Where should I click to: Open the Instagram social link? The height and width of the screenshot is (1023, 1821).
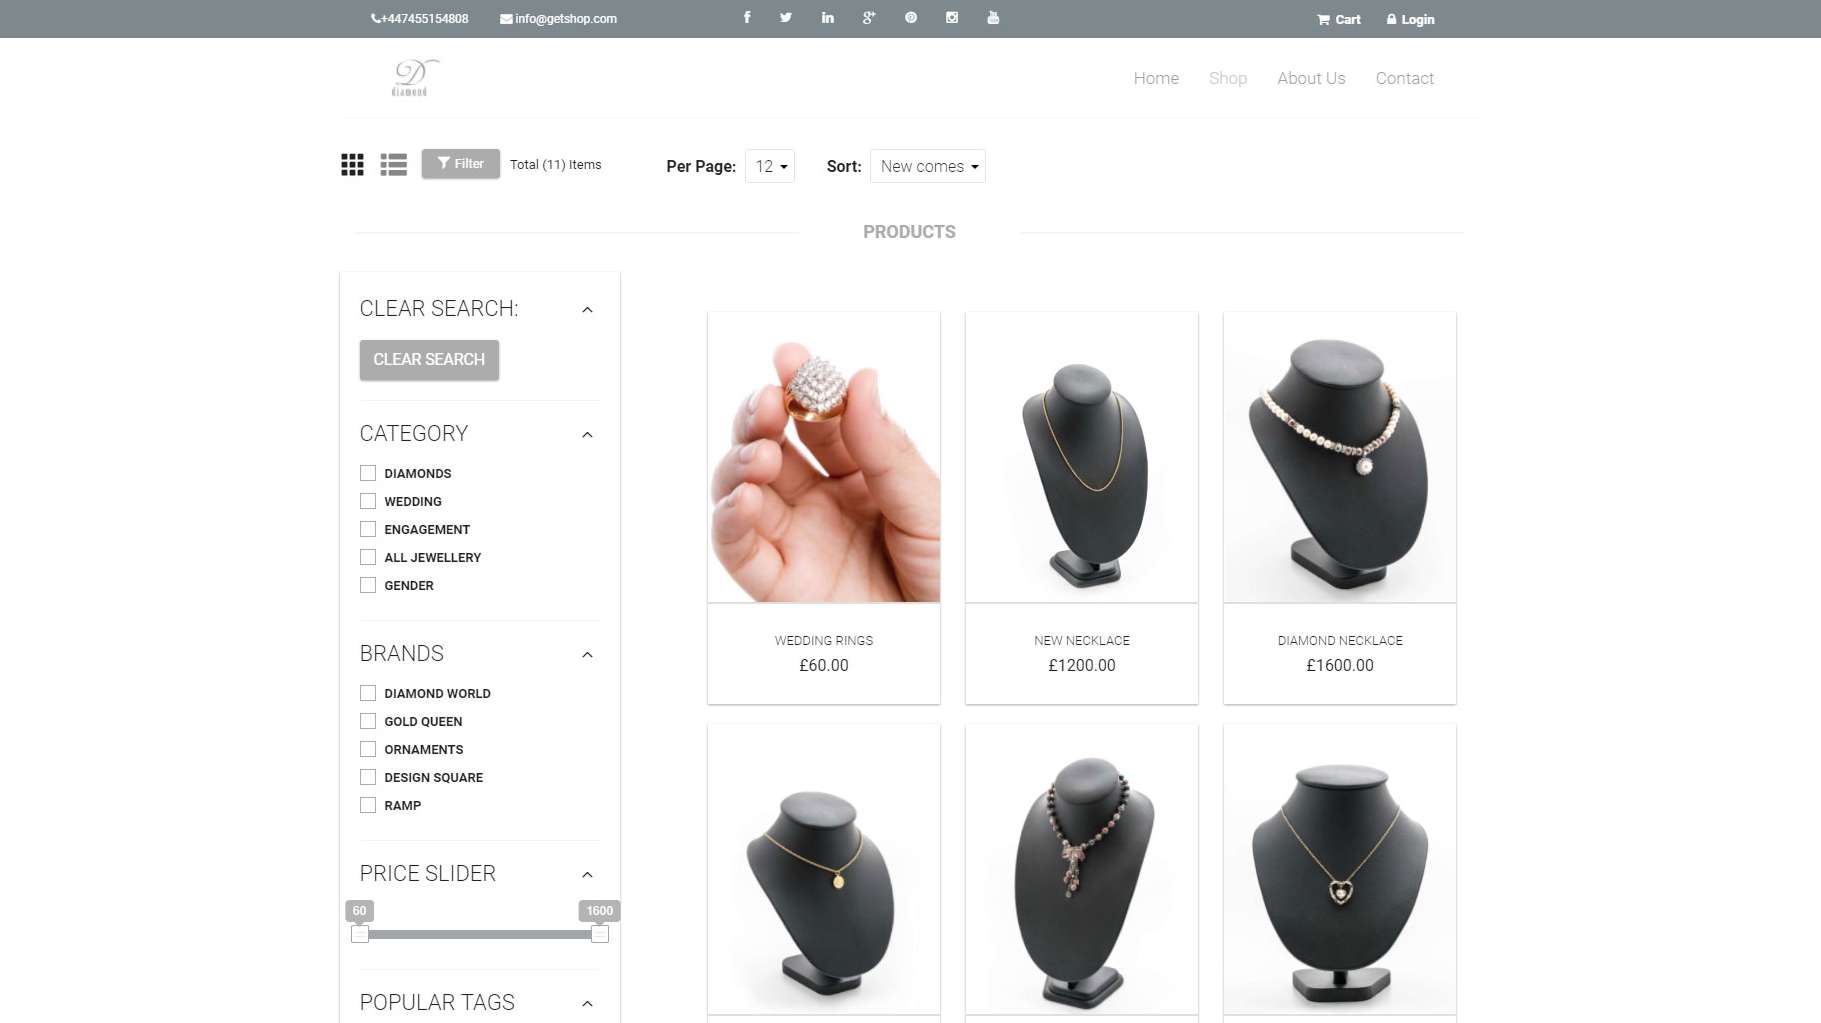pyautogui.click(x=951, y=18)
